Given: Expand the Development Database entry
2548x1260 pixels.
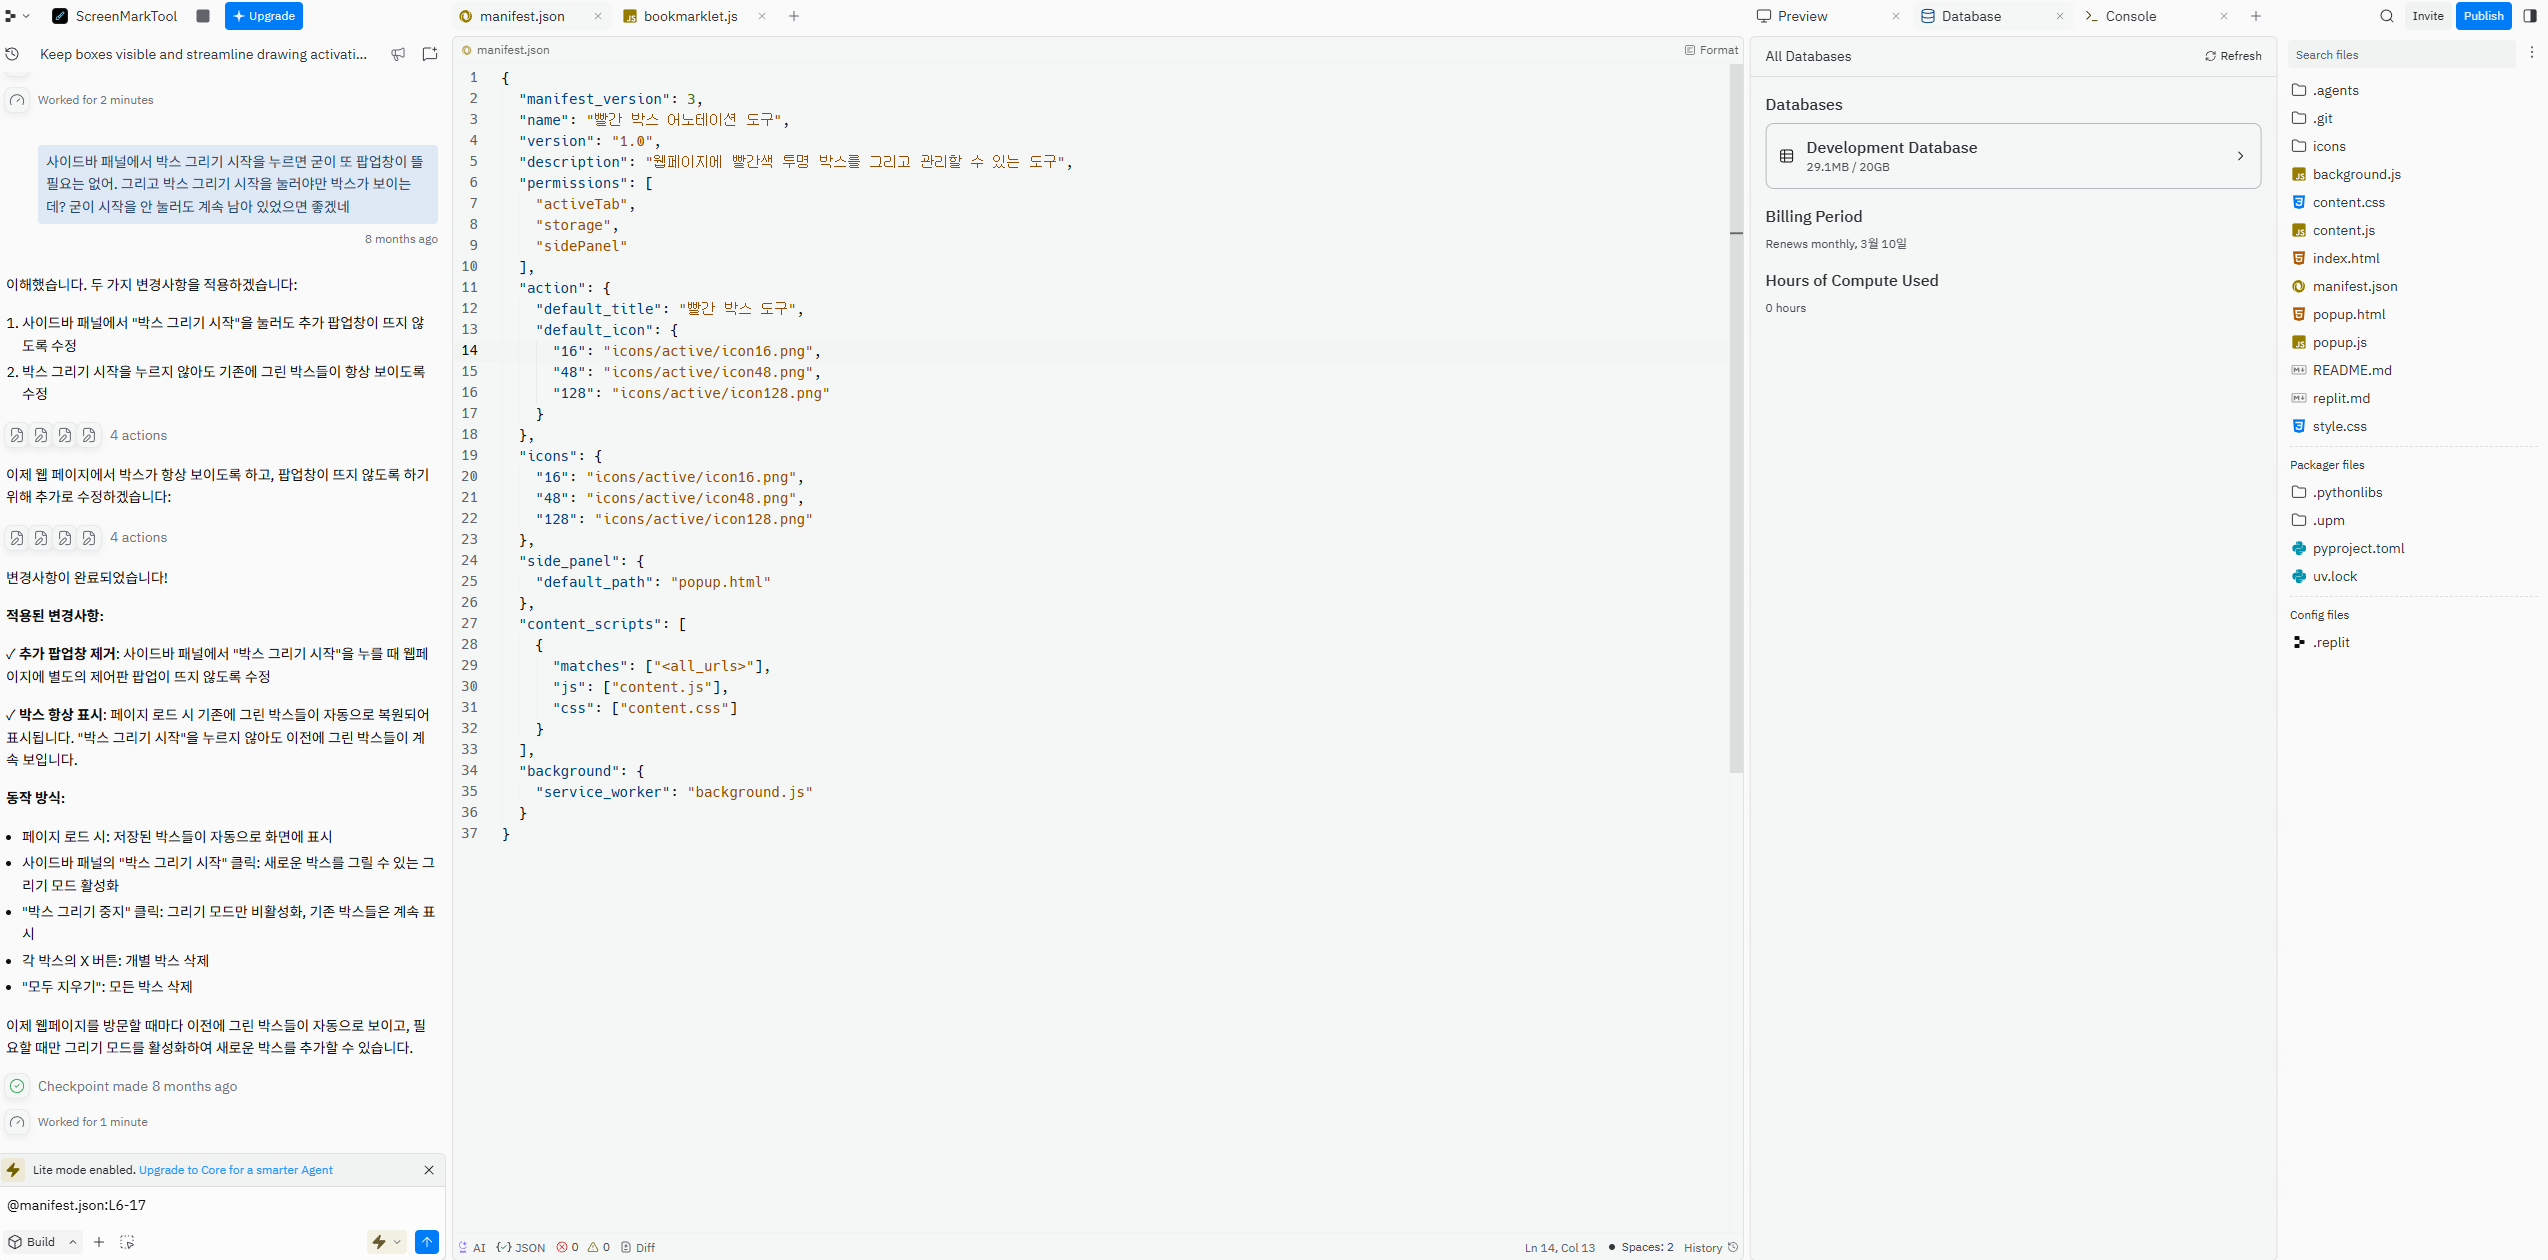Looking at the screenshot, I should point(2011,156).
